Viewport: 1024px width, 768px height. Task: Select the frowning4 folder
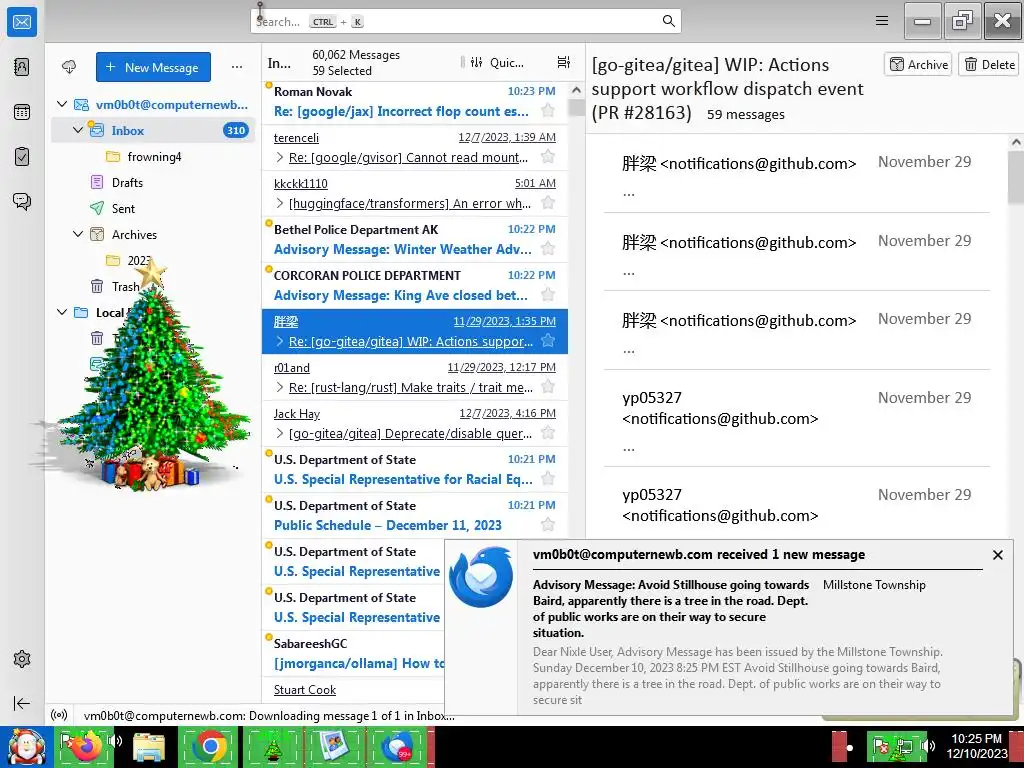click(x=153, y=157)
